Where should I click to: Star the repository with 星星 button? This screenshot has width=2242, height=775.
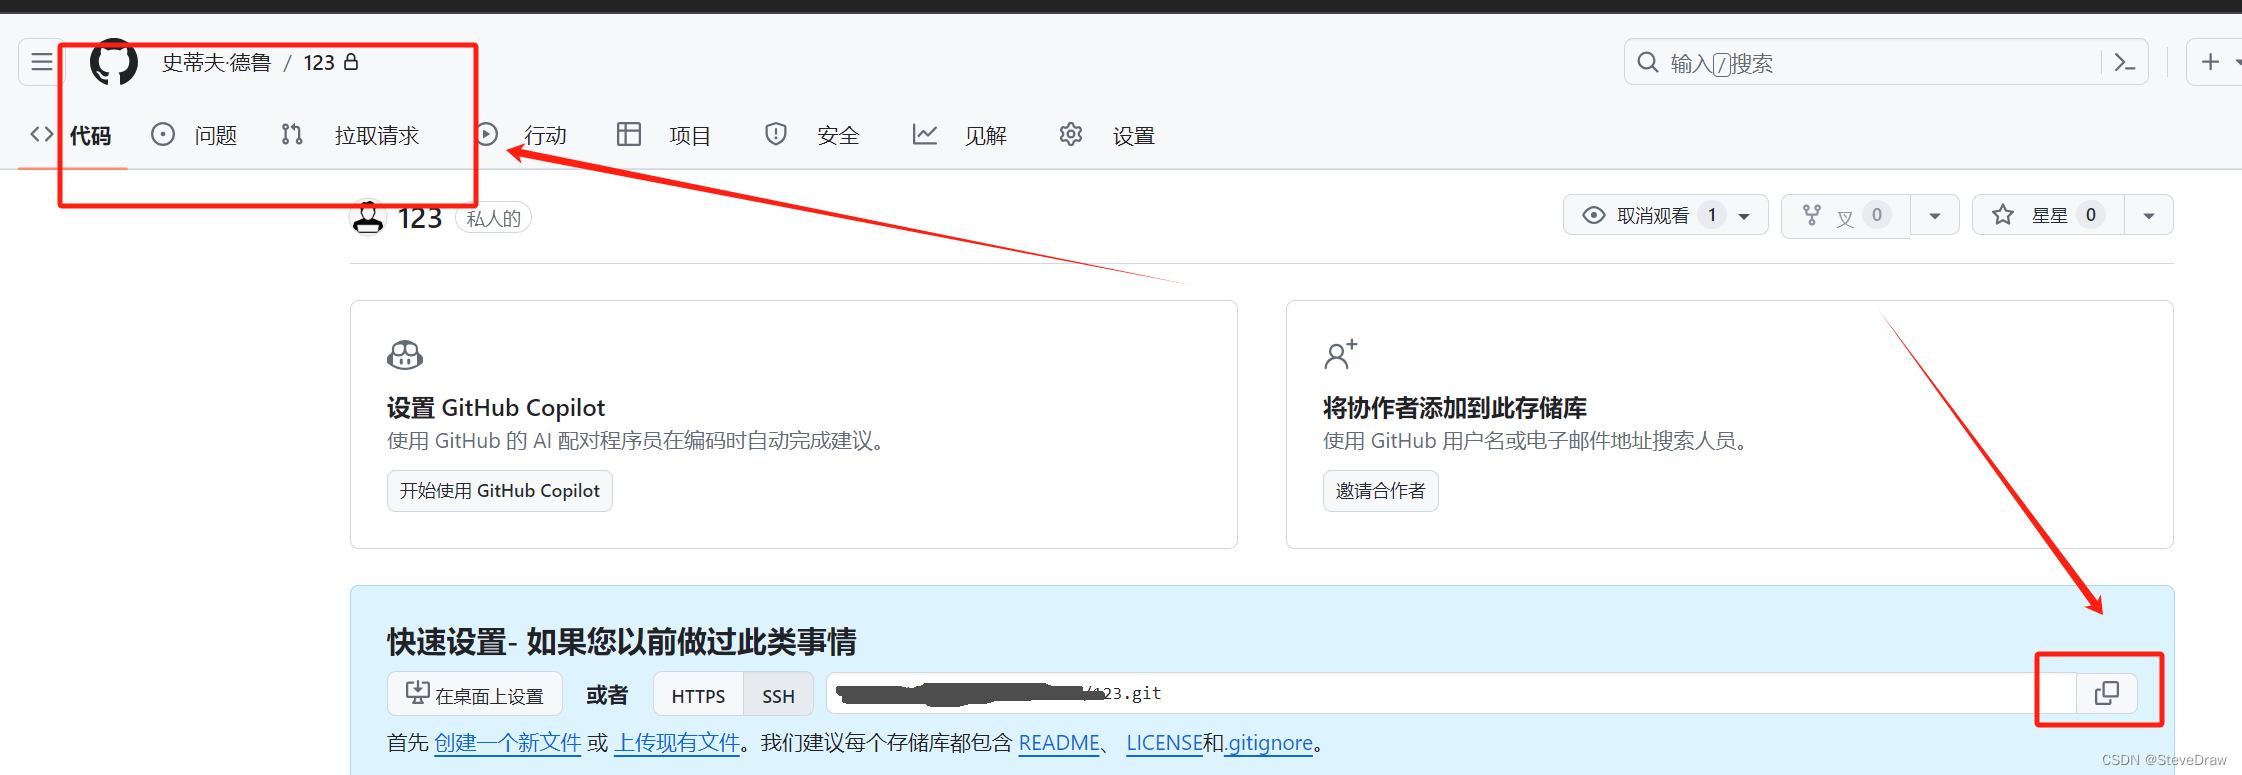[x=2048, y=215]
